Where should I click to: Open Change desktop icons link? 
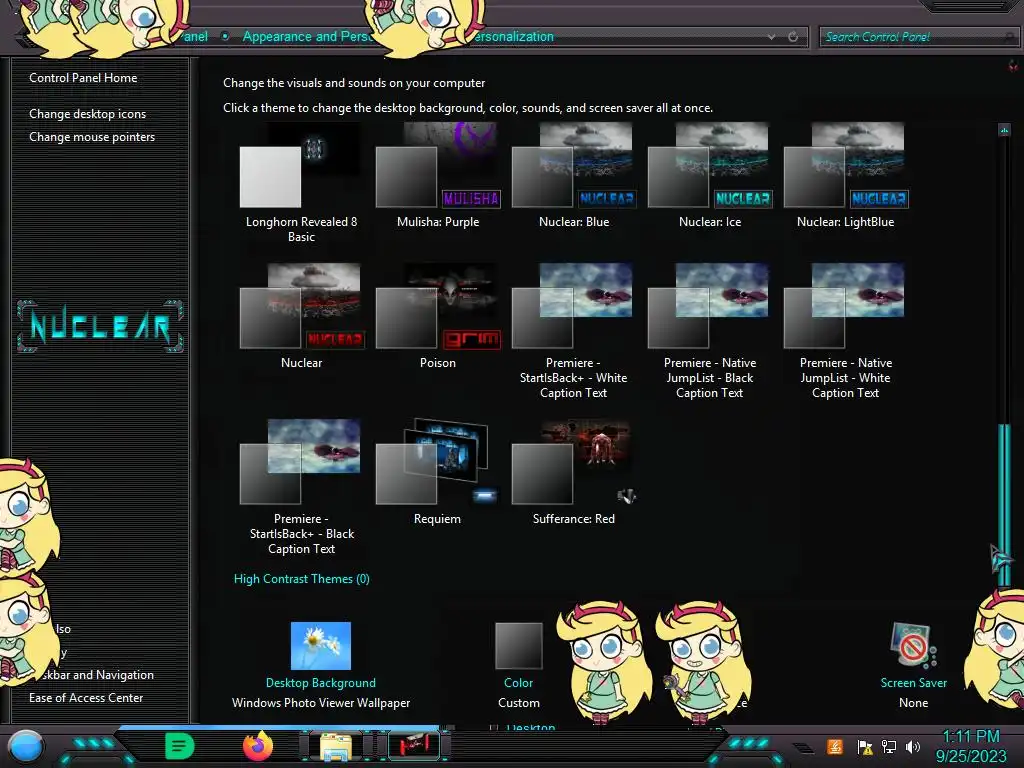pyautogui.click(x=88, y=114)
